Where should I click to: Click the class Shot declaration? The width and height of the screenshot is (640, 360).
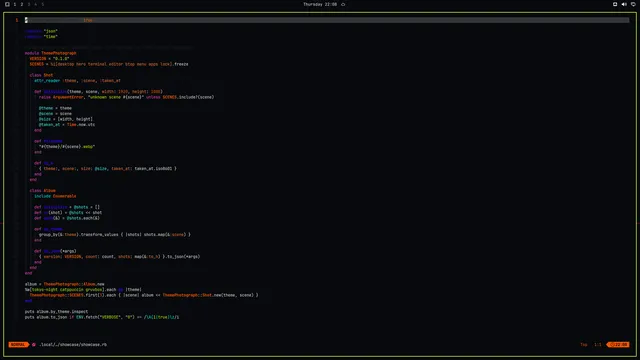point(41,75)
